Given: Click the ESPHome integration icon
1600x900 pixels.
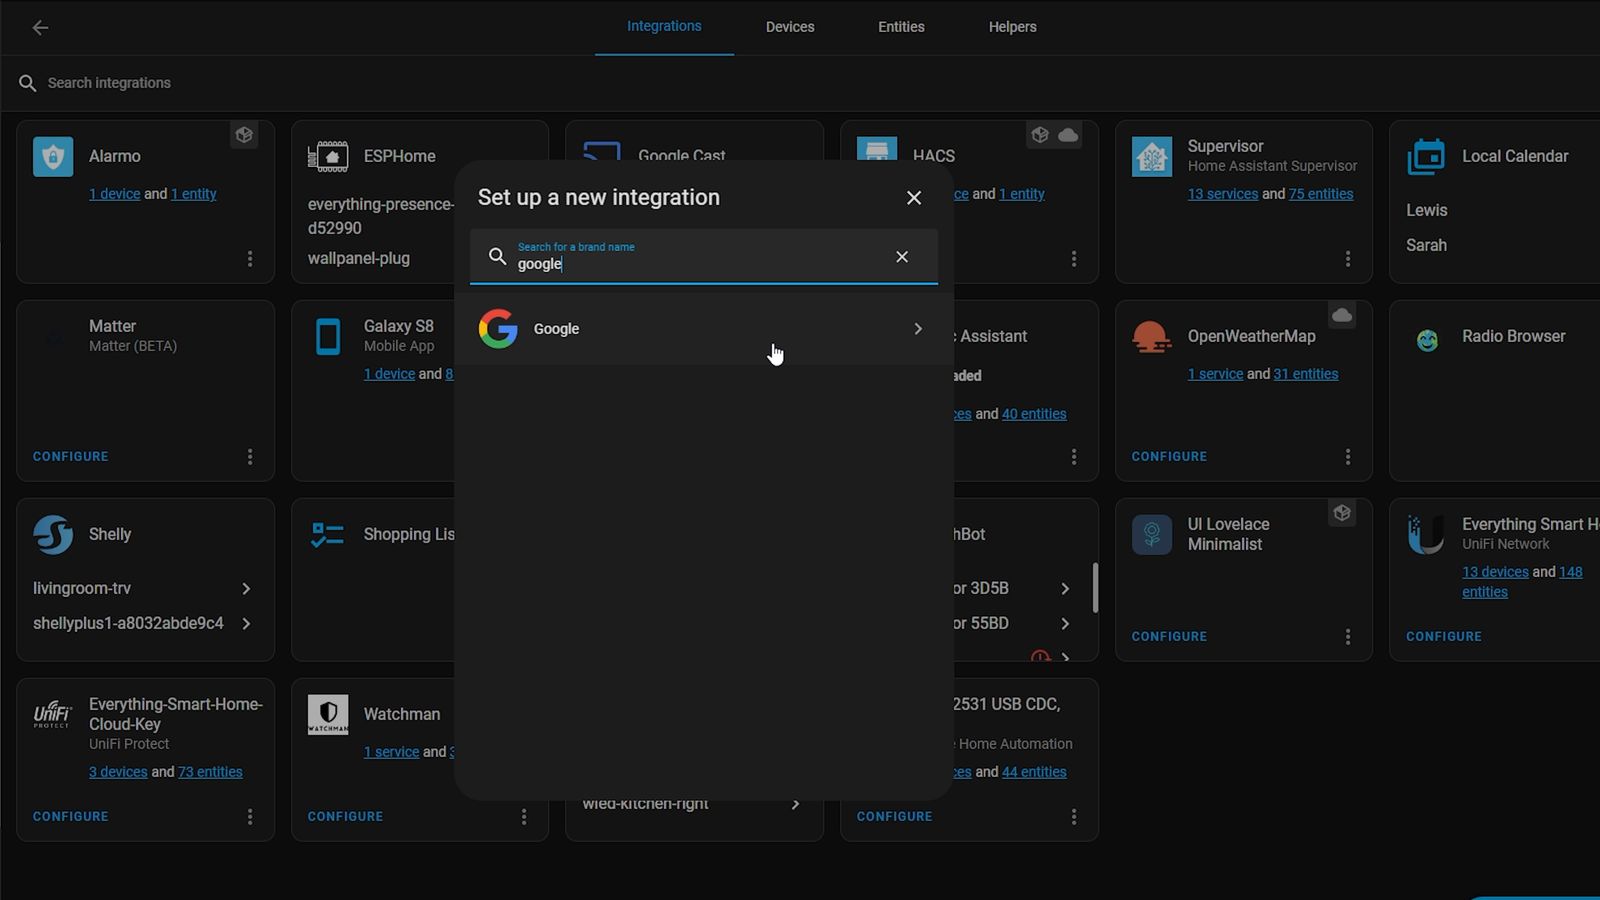Looking at the screenshot, I should 327,156.
